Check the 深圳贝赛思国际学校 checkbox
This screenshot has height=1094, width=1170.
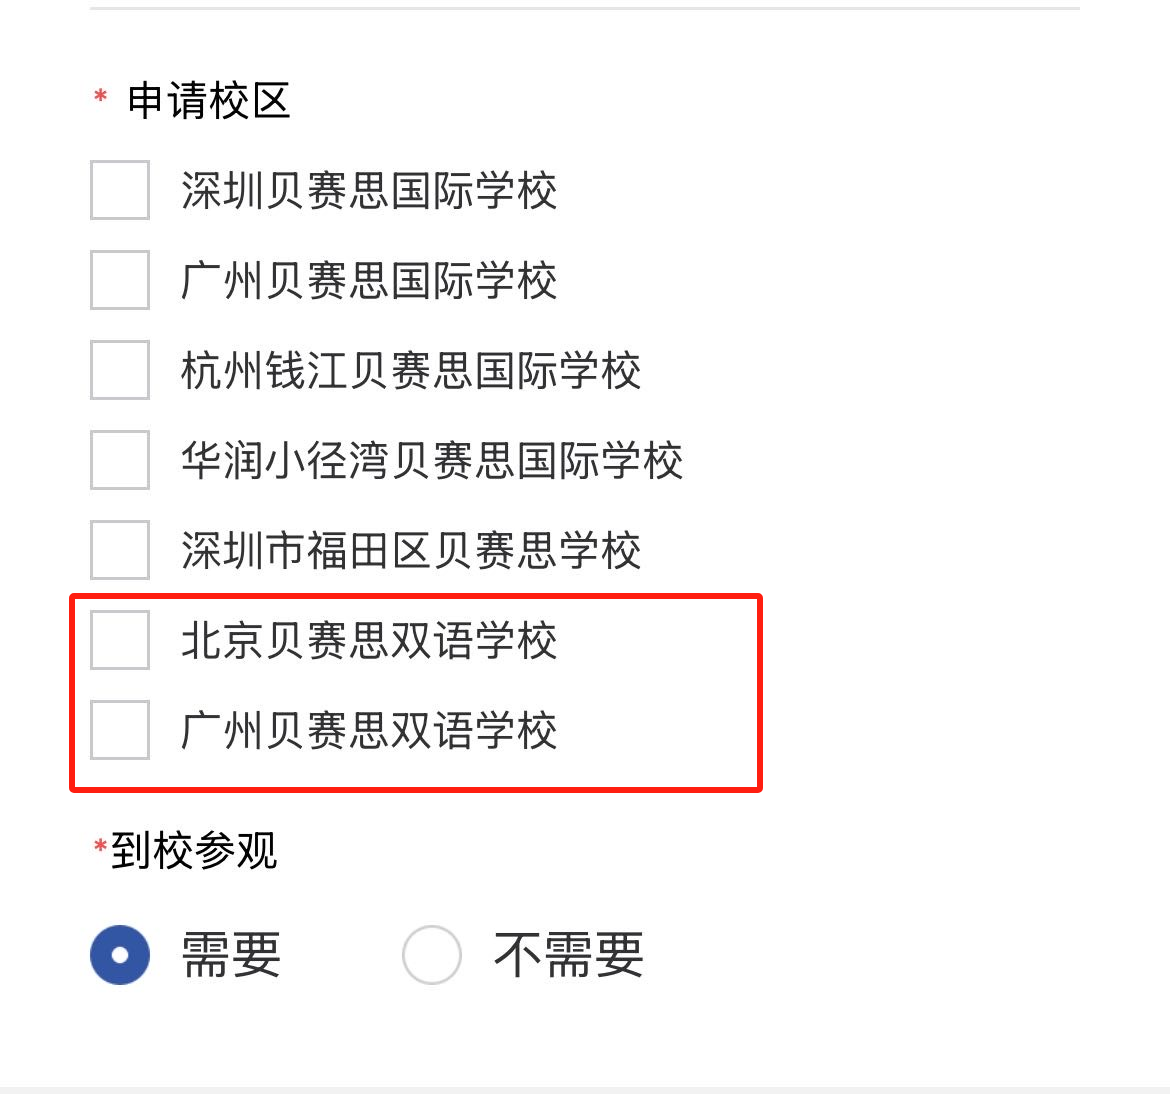pos(119,191)
